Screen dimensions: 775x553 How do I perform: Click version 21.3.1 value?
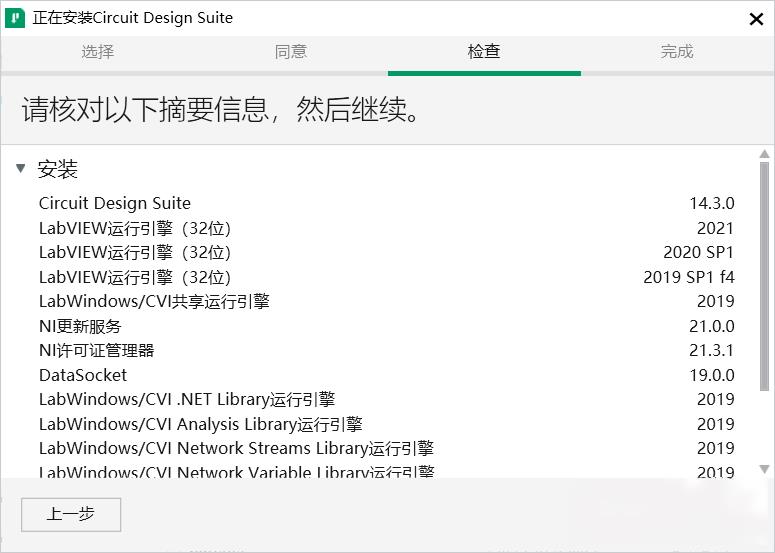(x=712, y=350)
